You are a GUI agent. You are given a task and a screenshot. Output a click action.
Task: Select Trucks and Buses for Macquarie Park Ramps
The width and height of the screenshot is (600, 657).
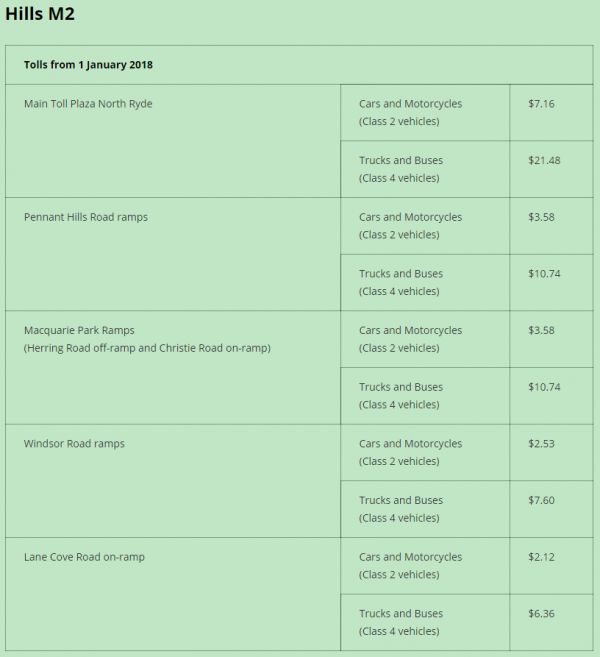point(400,387)
